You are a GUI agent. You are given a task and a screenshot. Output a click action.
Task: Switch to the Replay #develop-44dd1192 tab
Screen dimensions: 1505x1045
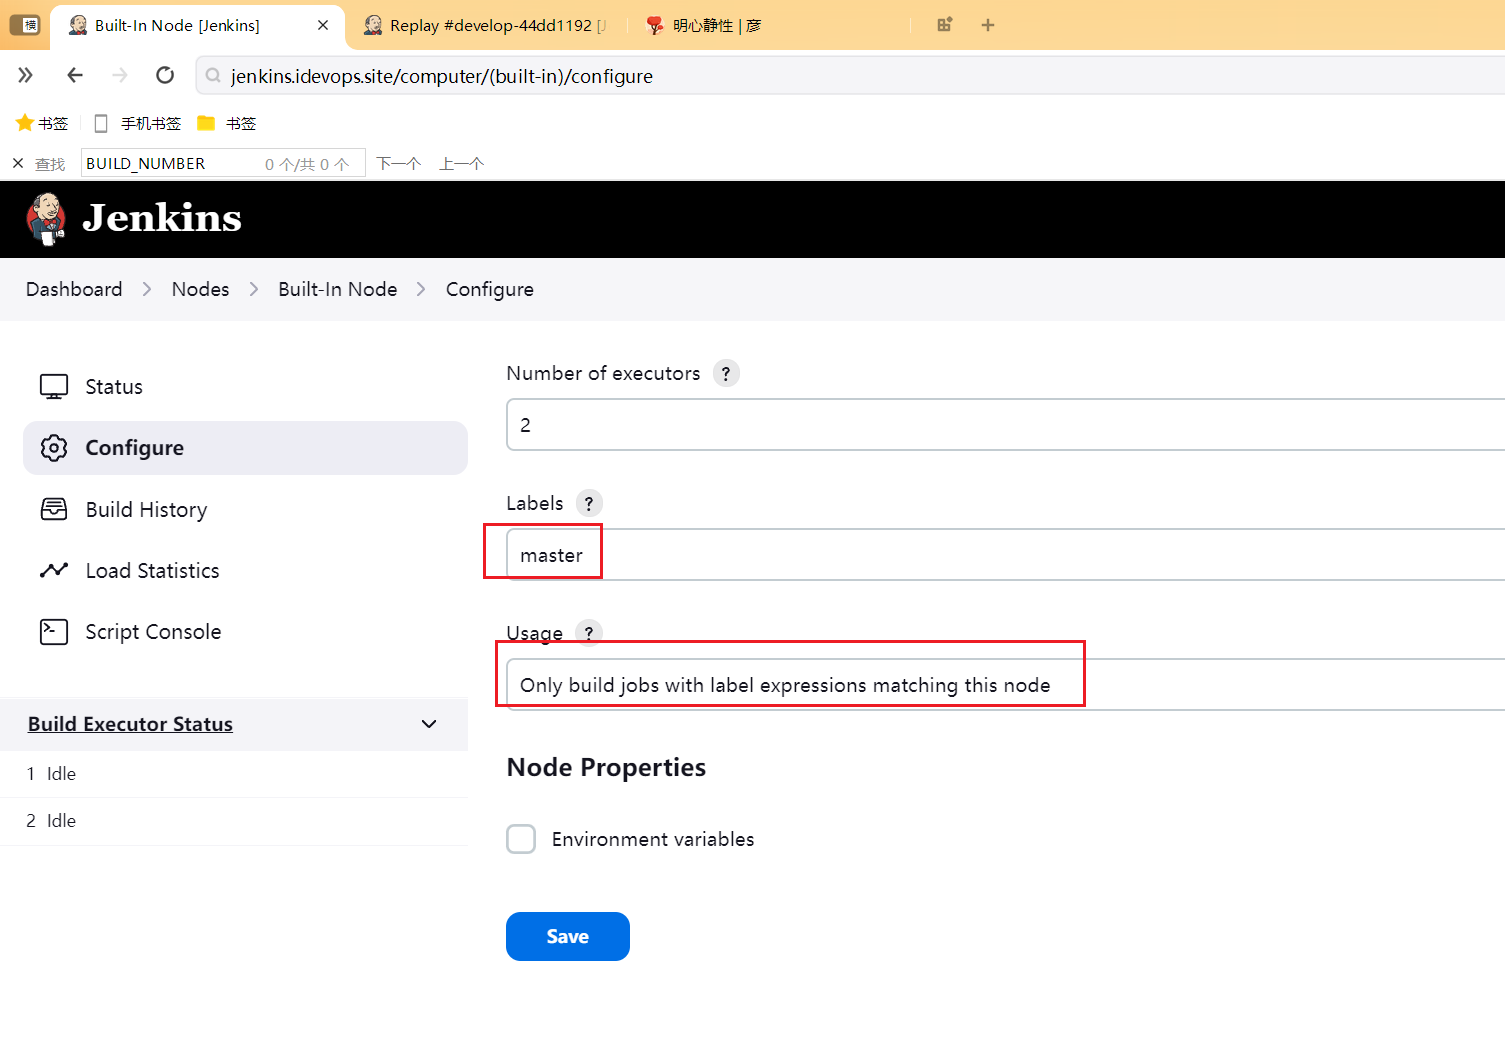click(x=486, y=26)
